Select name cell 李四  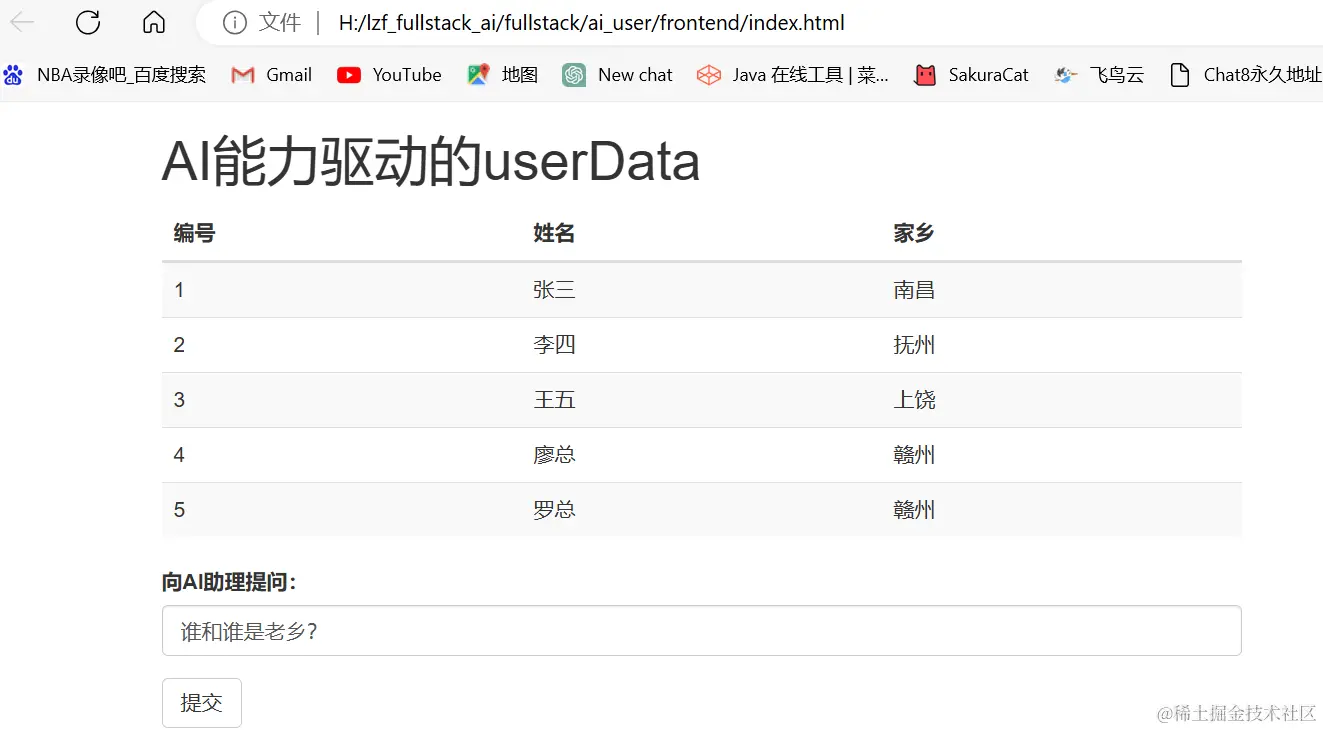click(x=554, y=345)
